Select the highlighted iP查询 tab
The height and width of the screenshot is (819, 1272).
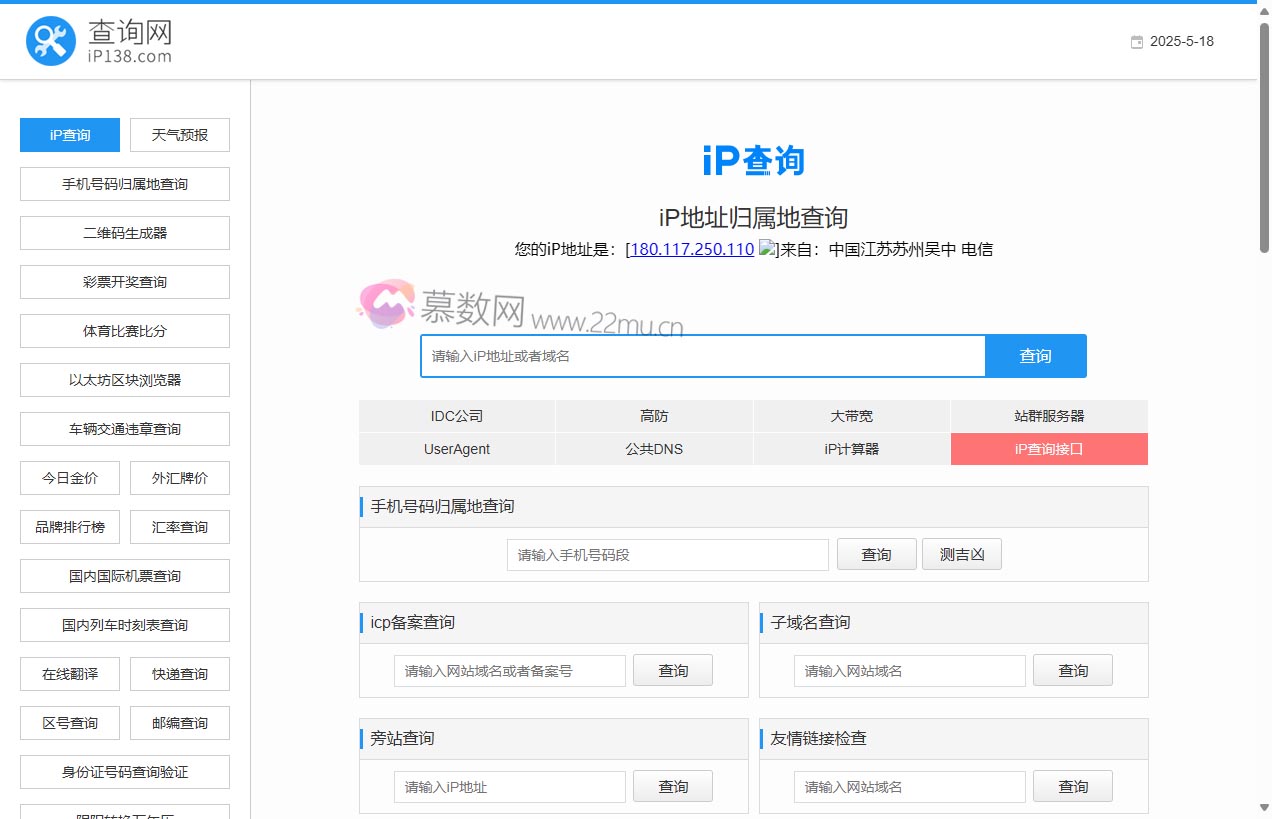pos(69,134)
